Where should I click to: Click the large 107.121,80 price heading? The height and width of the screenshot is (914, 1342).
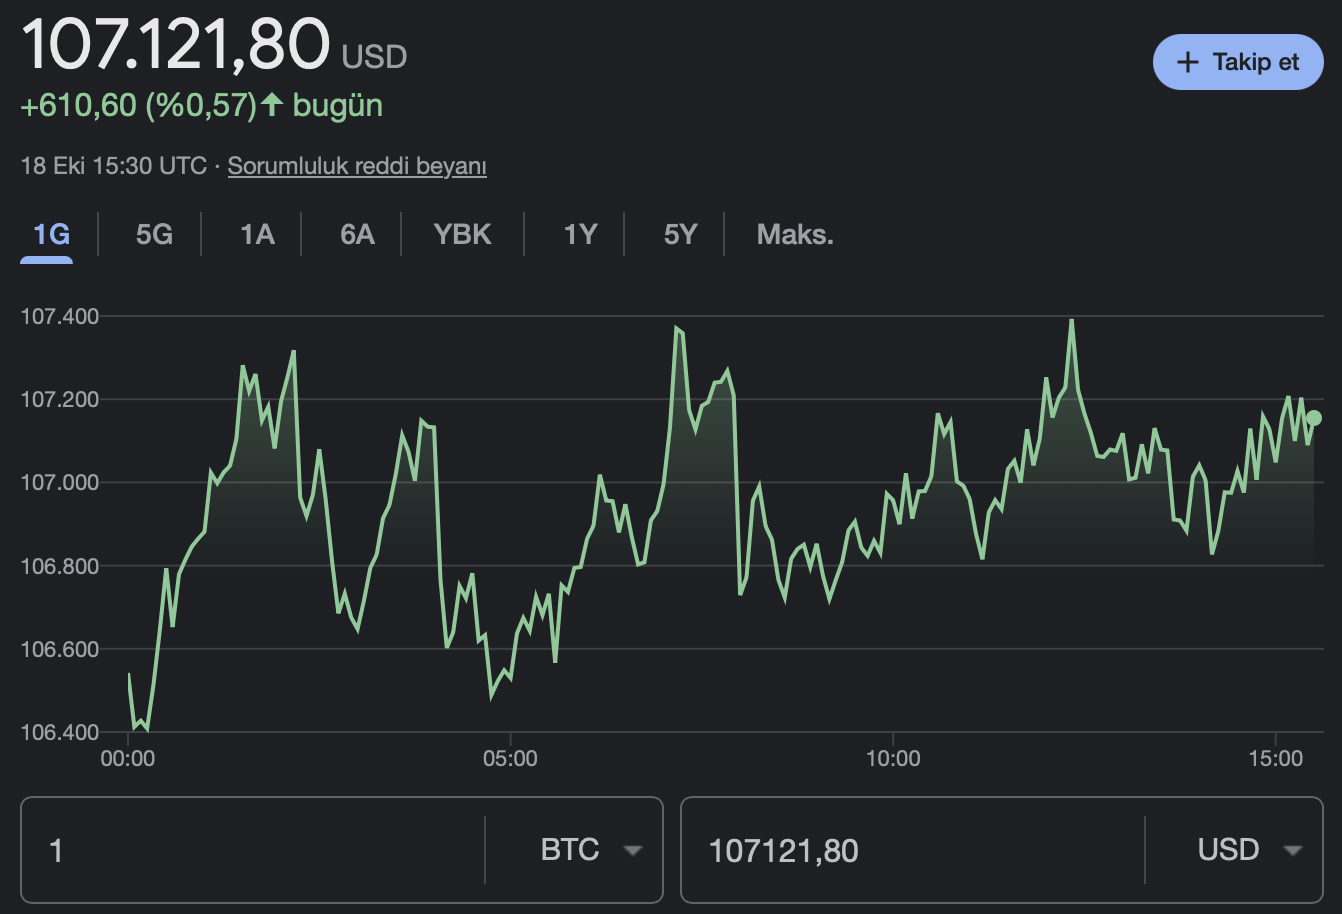pos(175,44)
